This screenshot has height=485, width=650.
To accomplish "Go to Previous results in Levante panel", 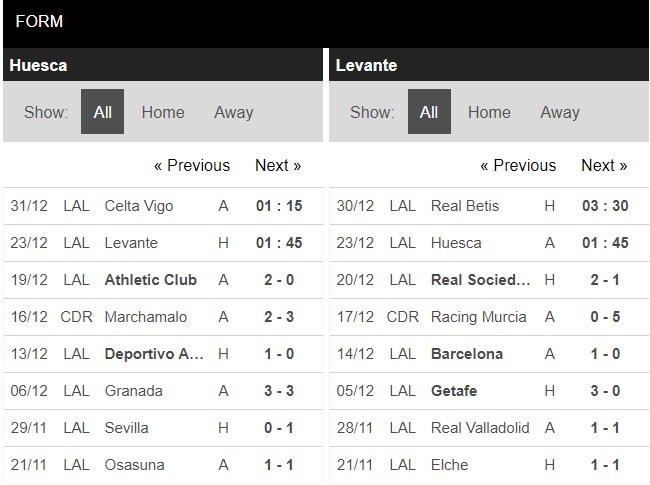I will (518, 165).
